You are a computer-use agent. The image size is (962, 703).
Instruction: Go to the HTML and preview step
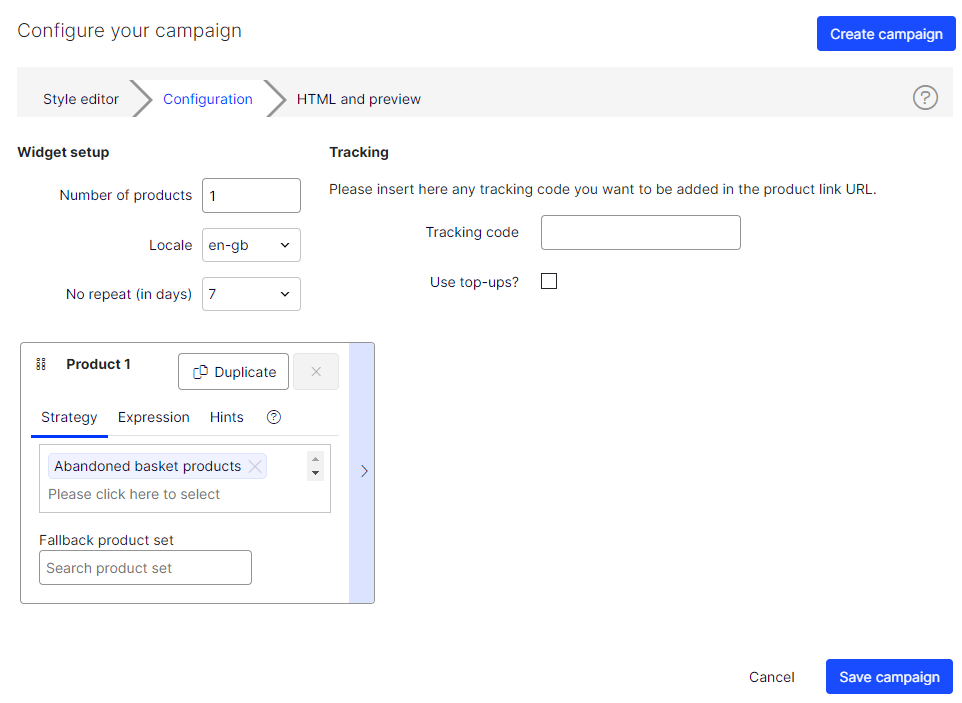coord(359,99)
